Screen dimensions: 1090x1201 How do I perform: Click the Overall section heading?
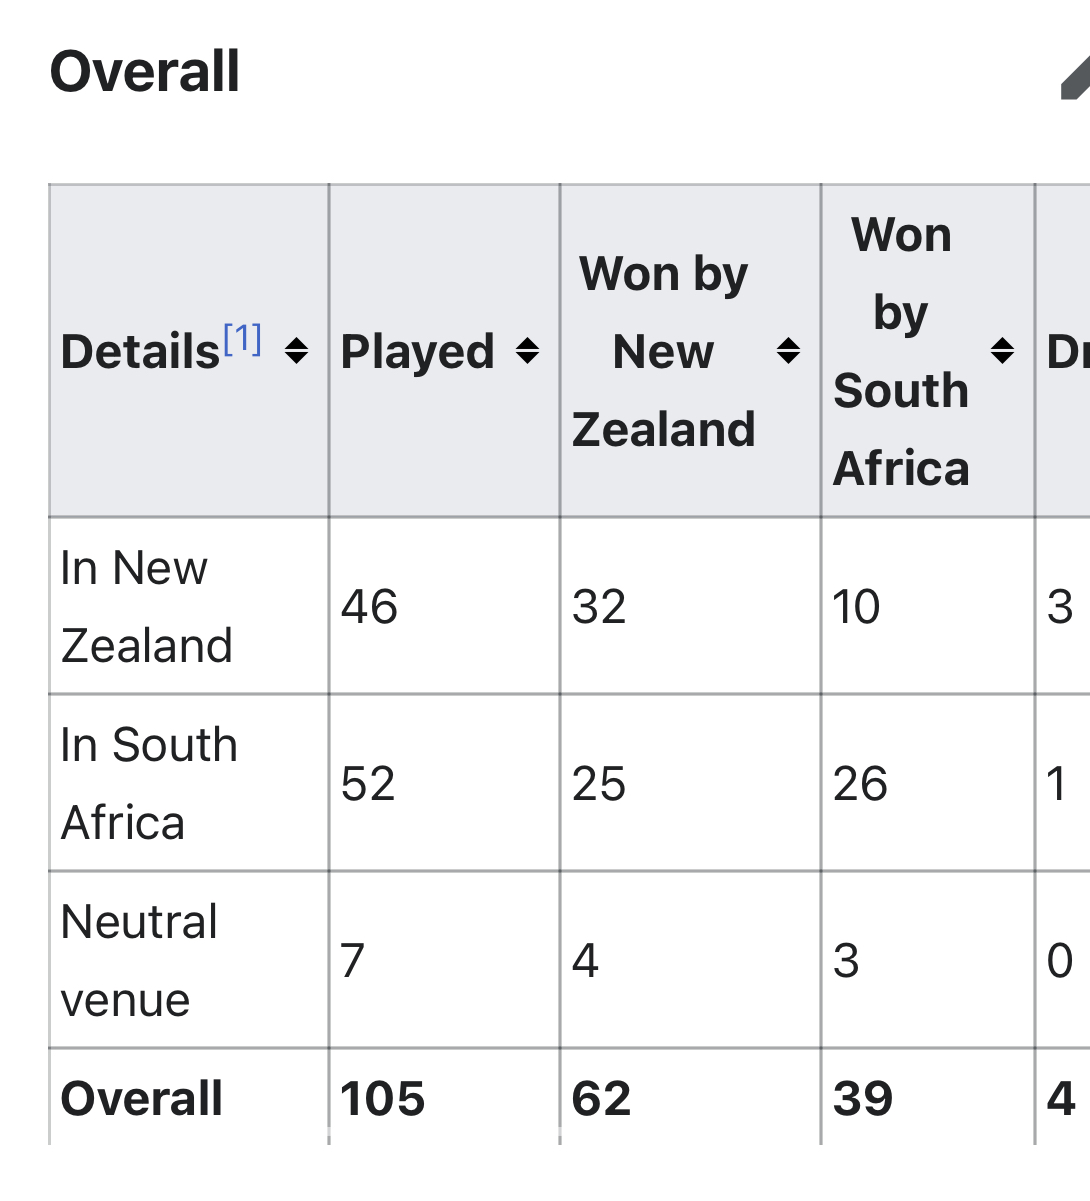pyautogui.click(x=145, y=72)
